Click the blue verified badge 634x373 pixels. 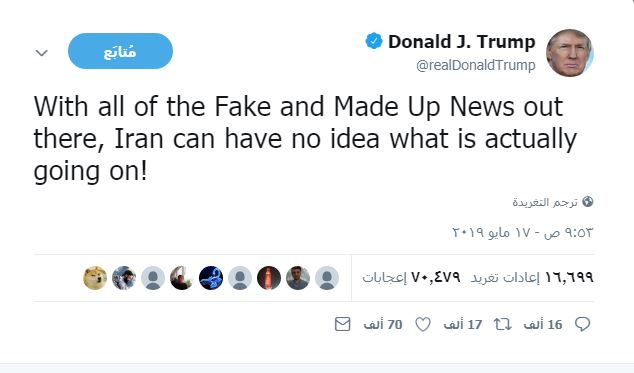(374, 41)
